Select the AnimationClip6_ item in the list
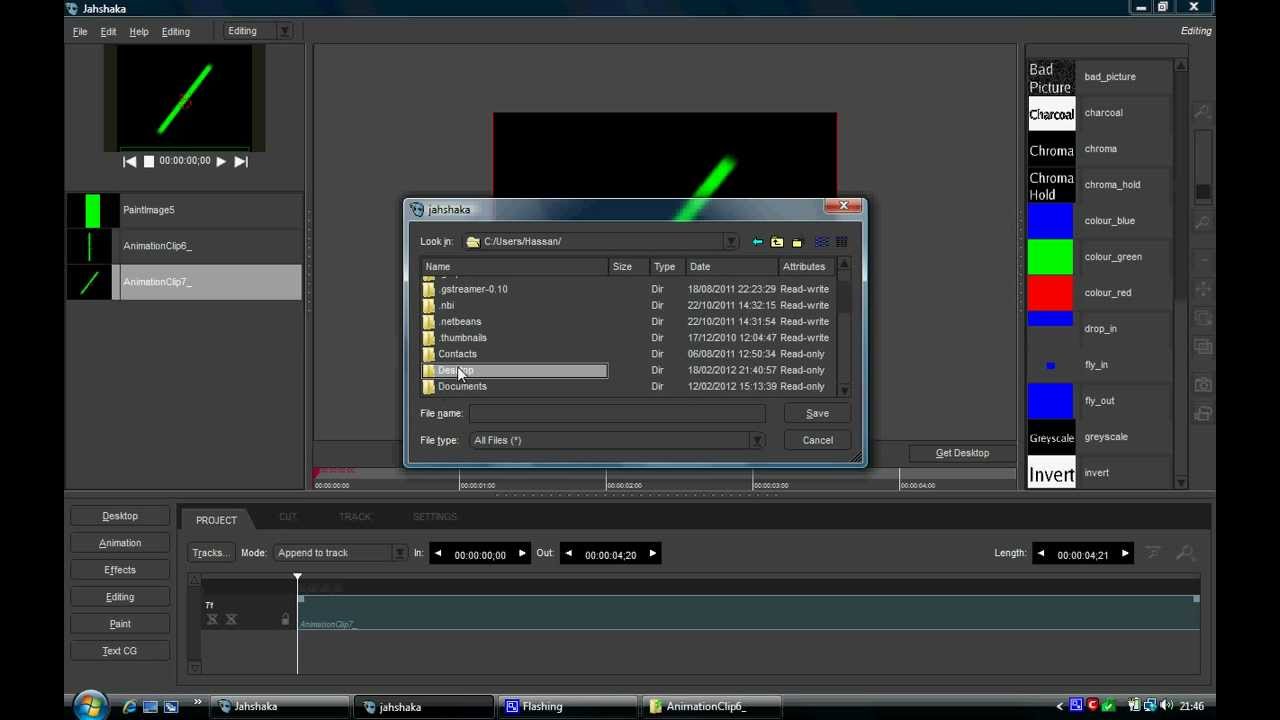 [x=184, y=246]
